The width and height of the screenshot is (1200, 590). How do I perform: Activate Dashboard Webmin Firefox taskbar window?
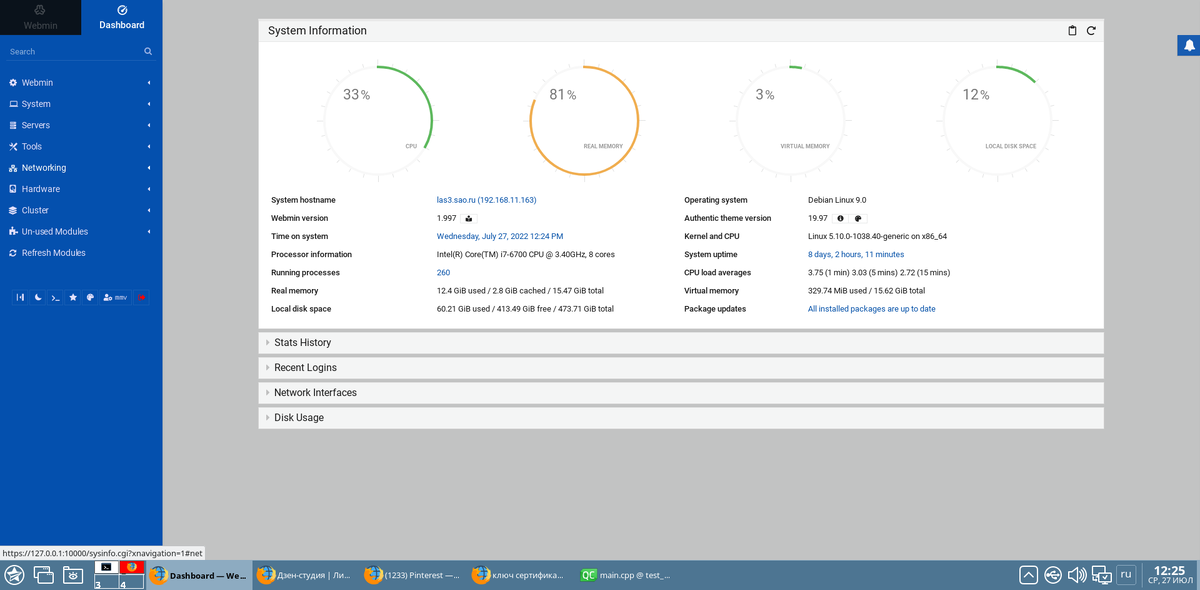pyautogui.click(x=198, y=575)
